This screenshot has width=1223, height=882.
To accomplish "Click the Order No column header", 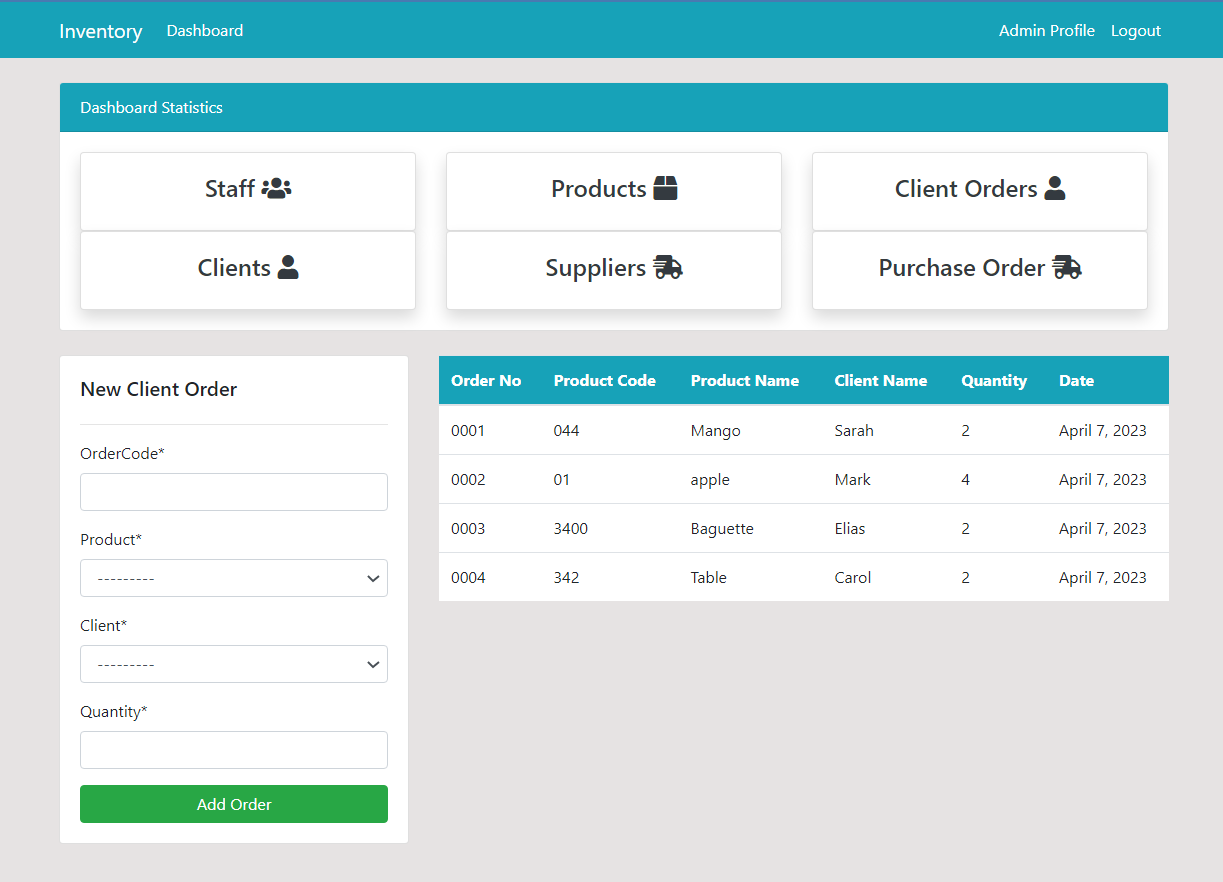I will click(486, 380).
